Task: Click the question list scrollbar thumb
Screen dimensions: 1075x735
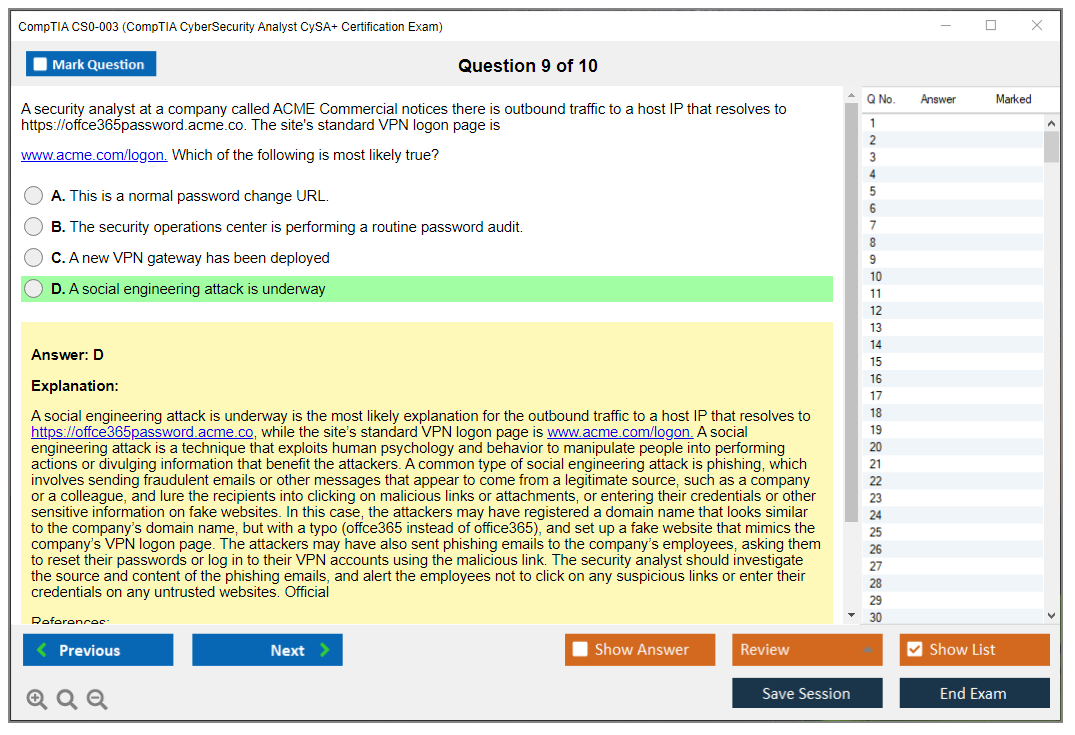Action: (1051, 146)
